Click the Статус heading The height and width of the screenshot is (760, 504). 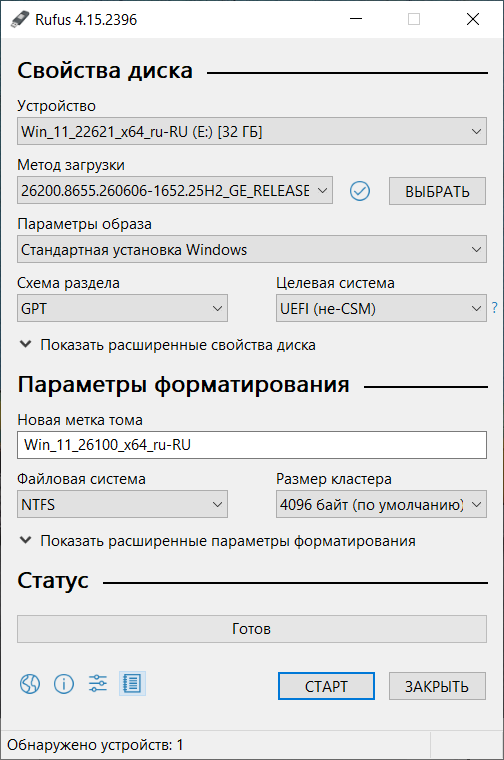53,581
